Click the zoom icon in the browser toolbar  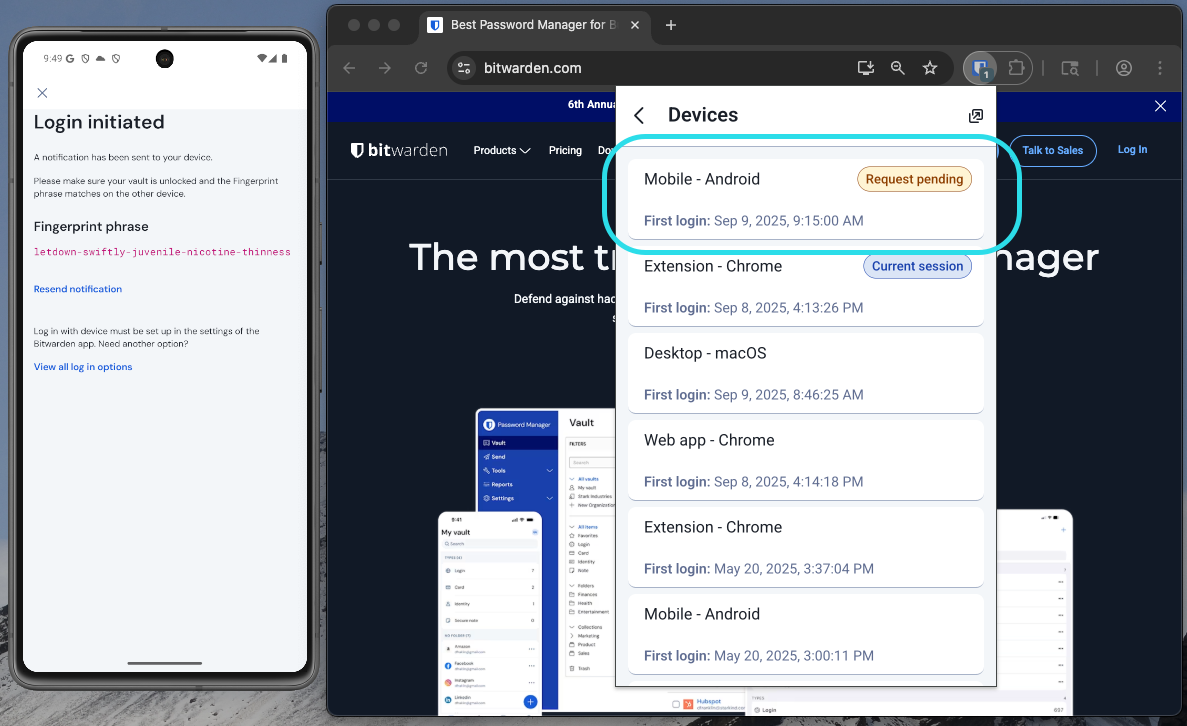point(897,68)
